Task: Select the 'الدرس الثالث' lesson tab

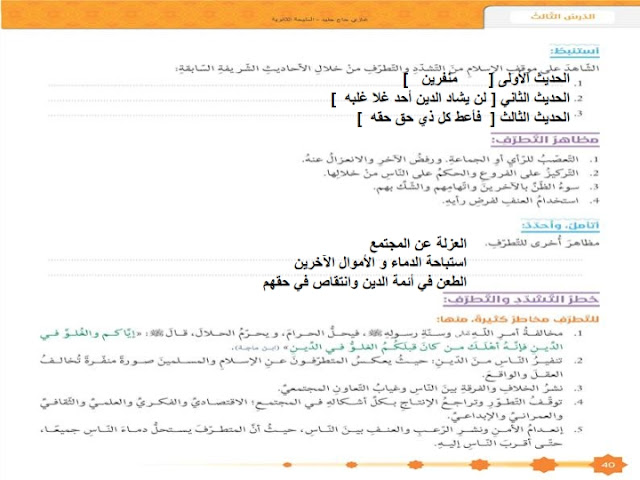Action: (562, 17)
